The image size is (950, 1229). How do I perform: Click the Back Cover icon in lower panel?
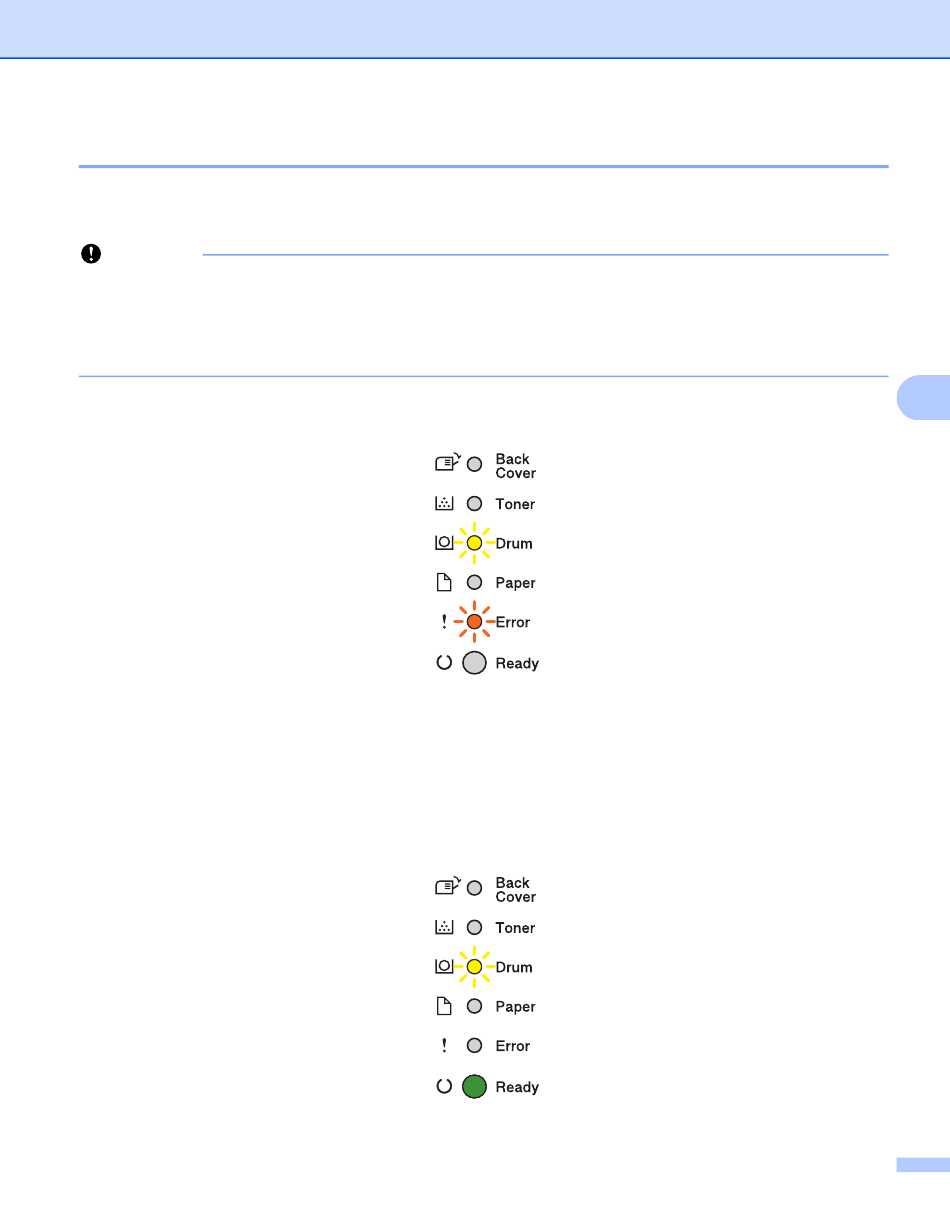click(445, 888)
